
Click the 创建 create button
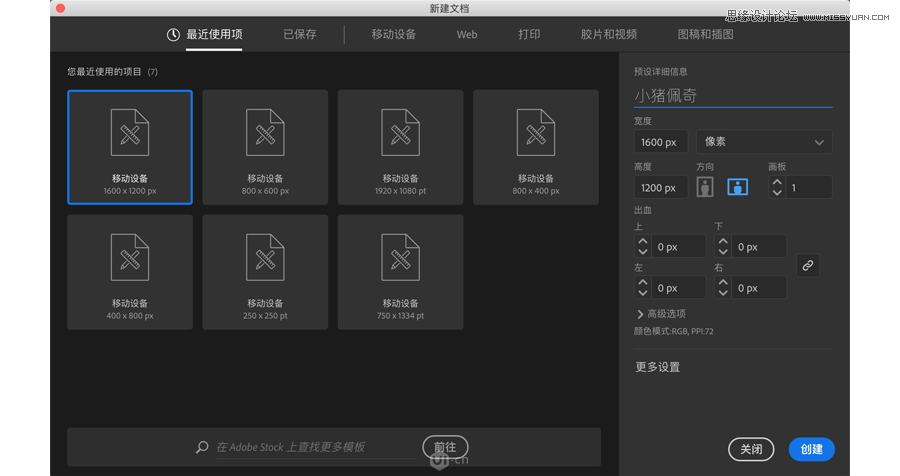click(x=812, y=449)
